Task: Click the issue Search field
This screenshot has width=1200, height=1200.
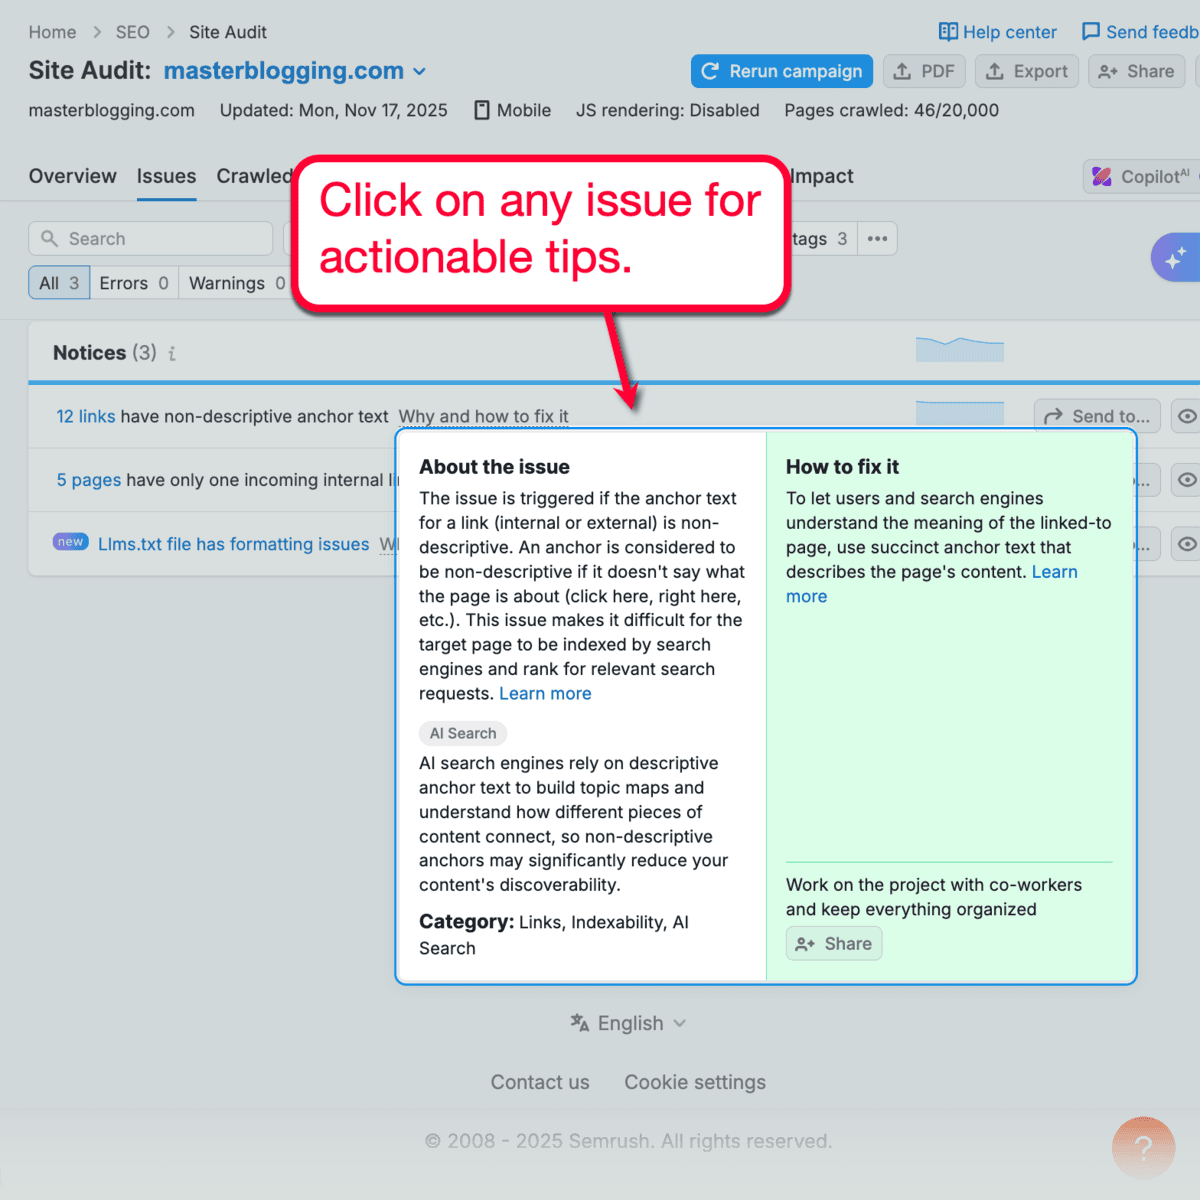Action: (x=150, y=238)
